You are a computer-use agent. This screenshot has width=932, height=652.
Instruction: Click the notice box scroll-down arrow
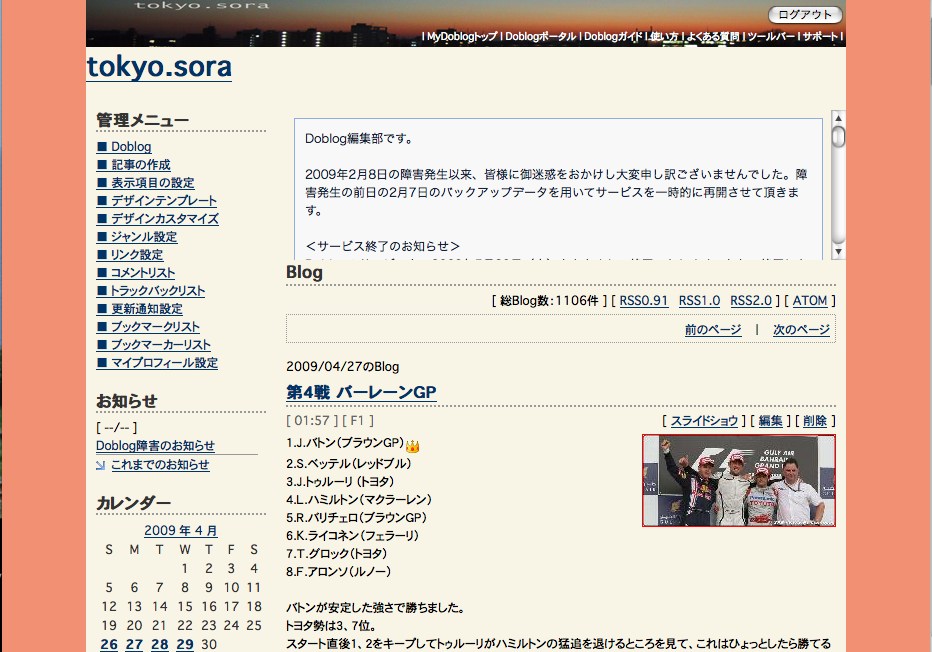pyautogui.click(x=838, y=251)
